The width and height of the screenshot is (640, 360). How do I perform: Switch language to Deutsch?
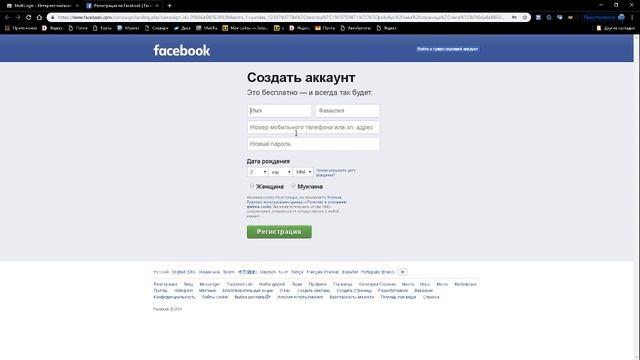point(268,272)
